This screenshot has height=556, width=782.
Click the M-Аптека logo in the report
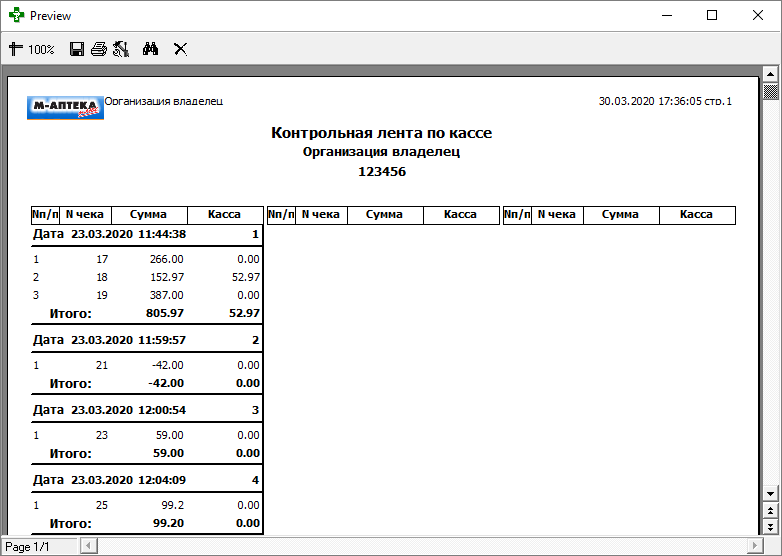[65, 107]
